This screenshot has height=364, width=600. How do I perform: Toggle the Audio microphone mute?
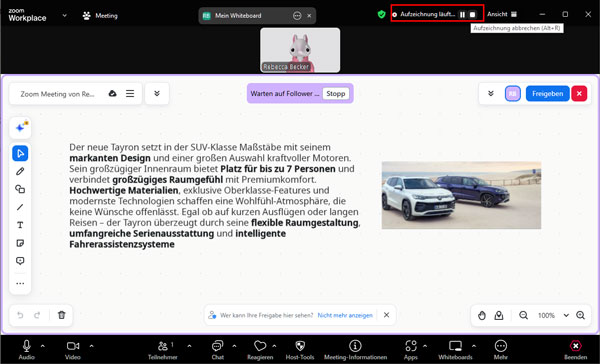[x=26, y=349]
